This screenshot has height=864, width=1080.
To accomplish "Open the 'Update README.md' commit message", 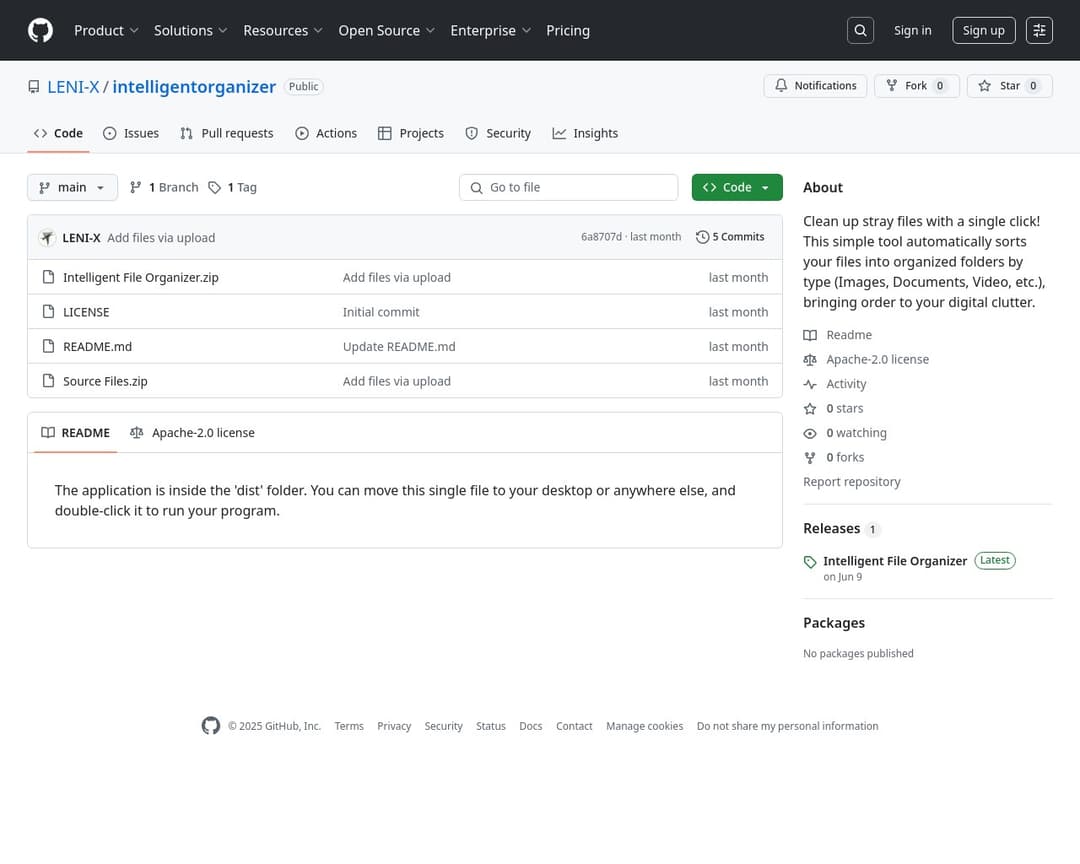I will point(399,346).
